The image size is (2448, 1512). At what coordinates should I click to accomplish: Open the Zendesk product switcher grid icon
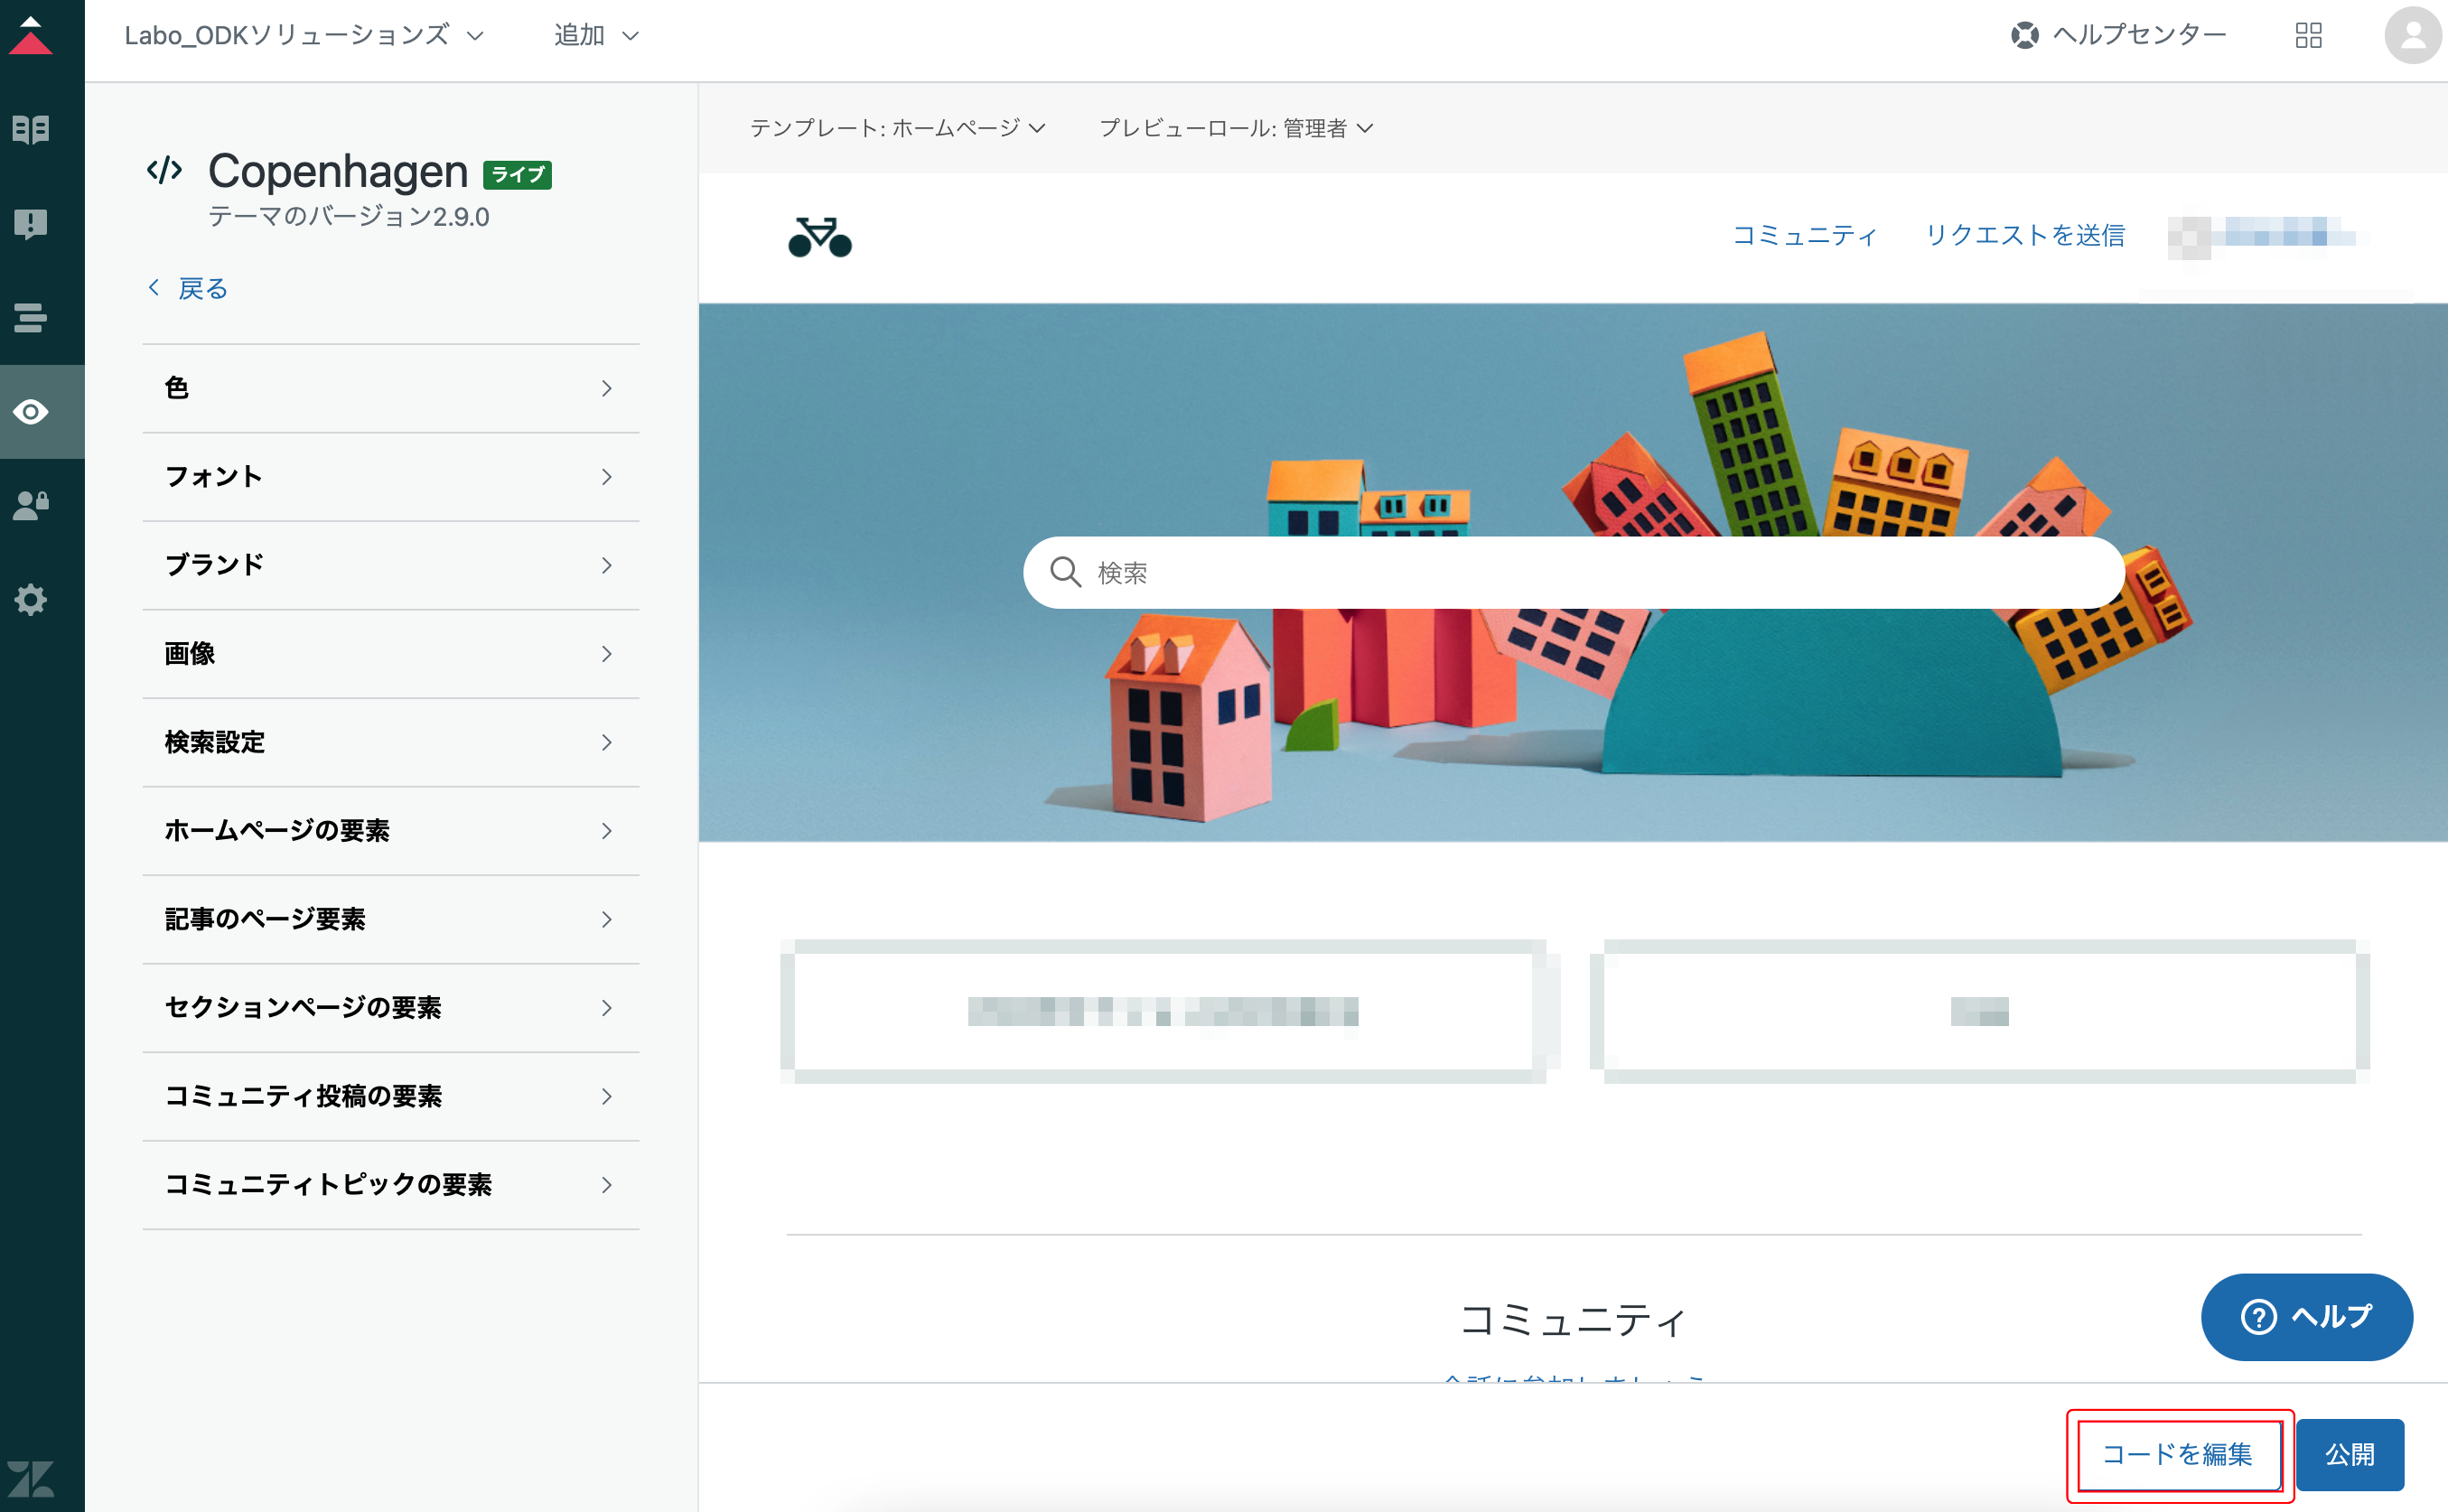point(2309,35)
